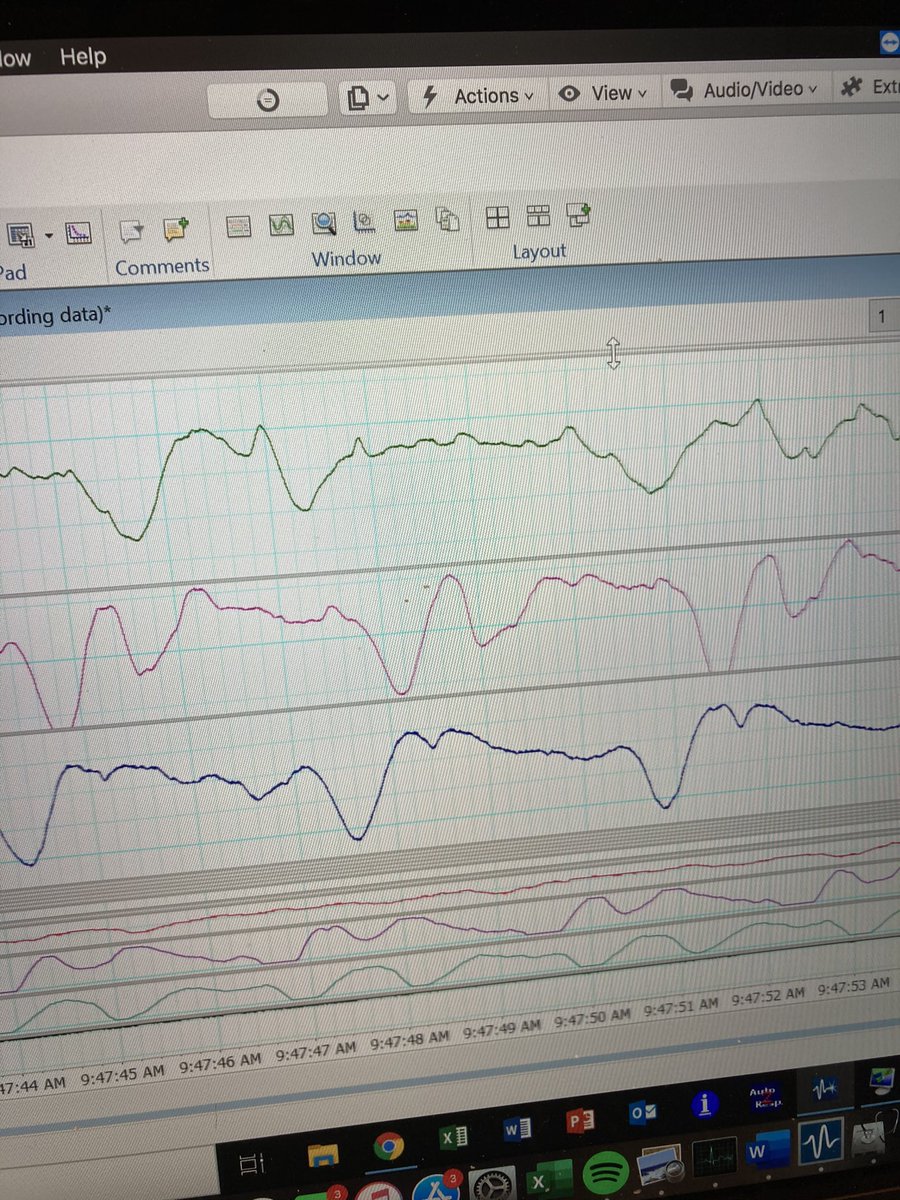The width and height of the screenshot is (900, 1200).
Task: Click the '1' button on document title bar
Action: [881, 318]
